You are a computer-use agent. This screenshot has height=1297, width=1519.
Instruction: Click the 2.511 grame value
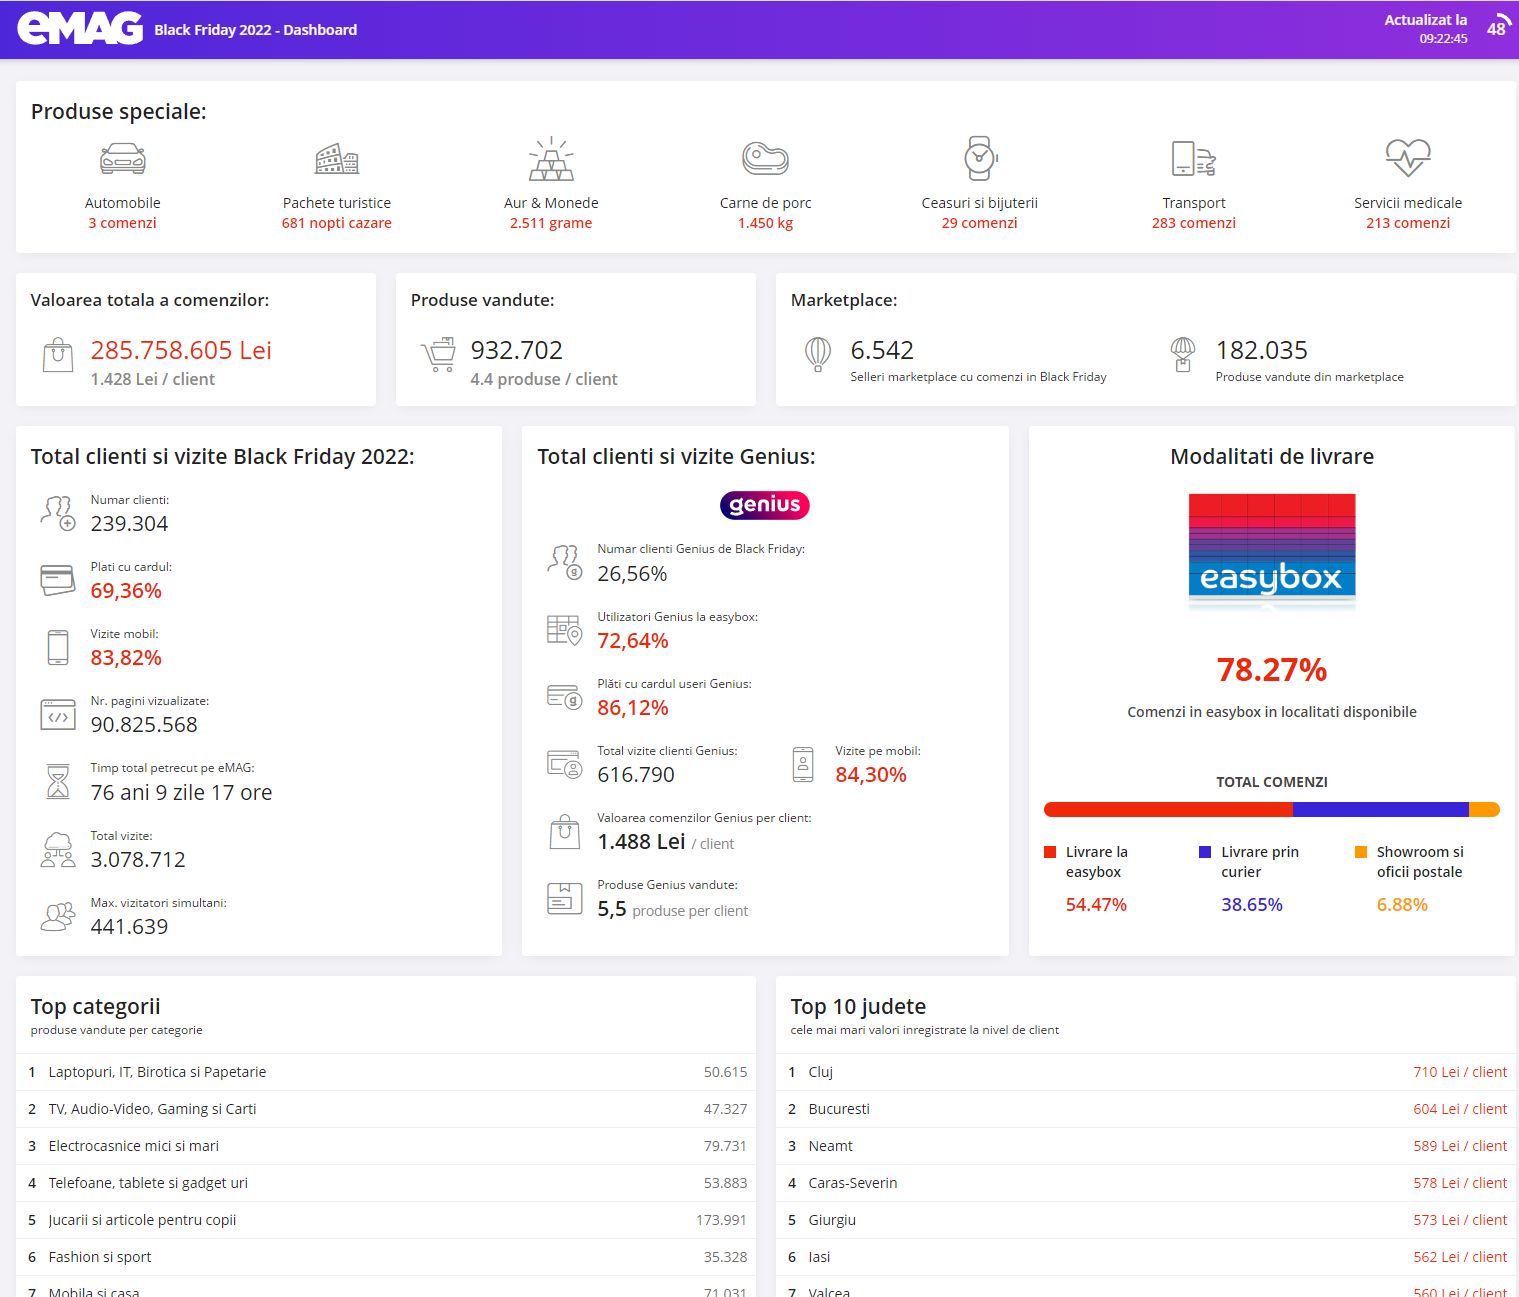click(x=551, y=223)
